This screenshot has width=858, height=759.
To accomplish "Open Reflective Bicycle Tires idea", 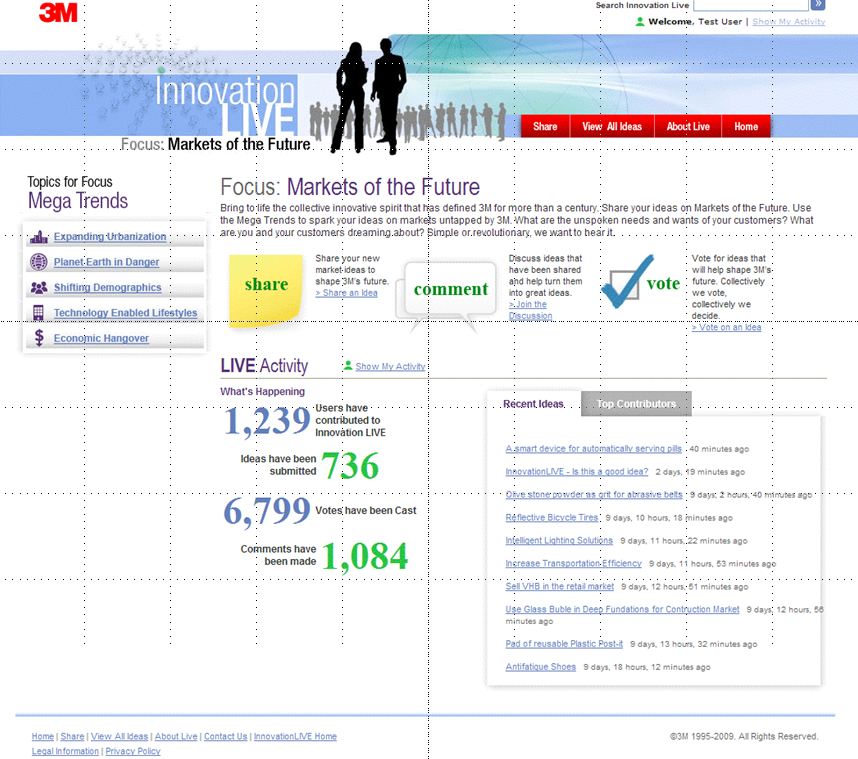I will click(552, 518).
